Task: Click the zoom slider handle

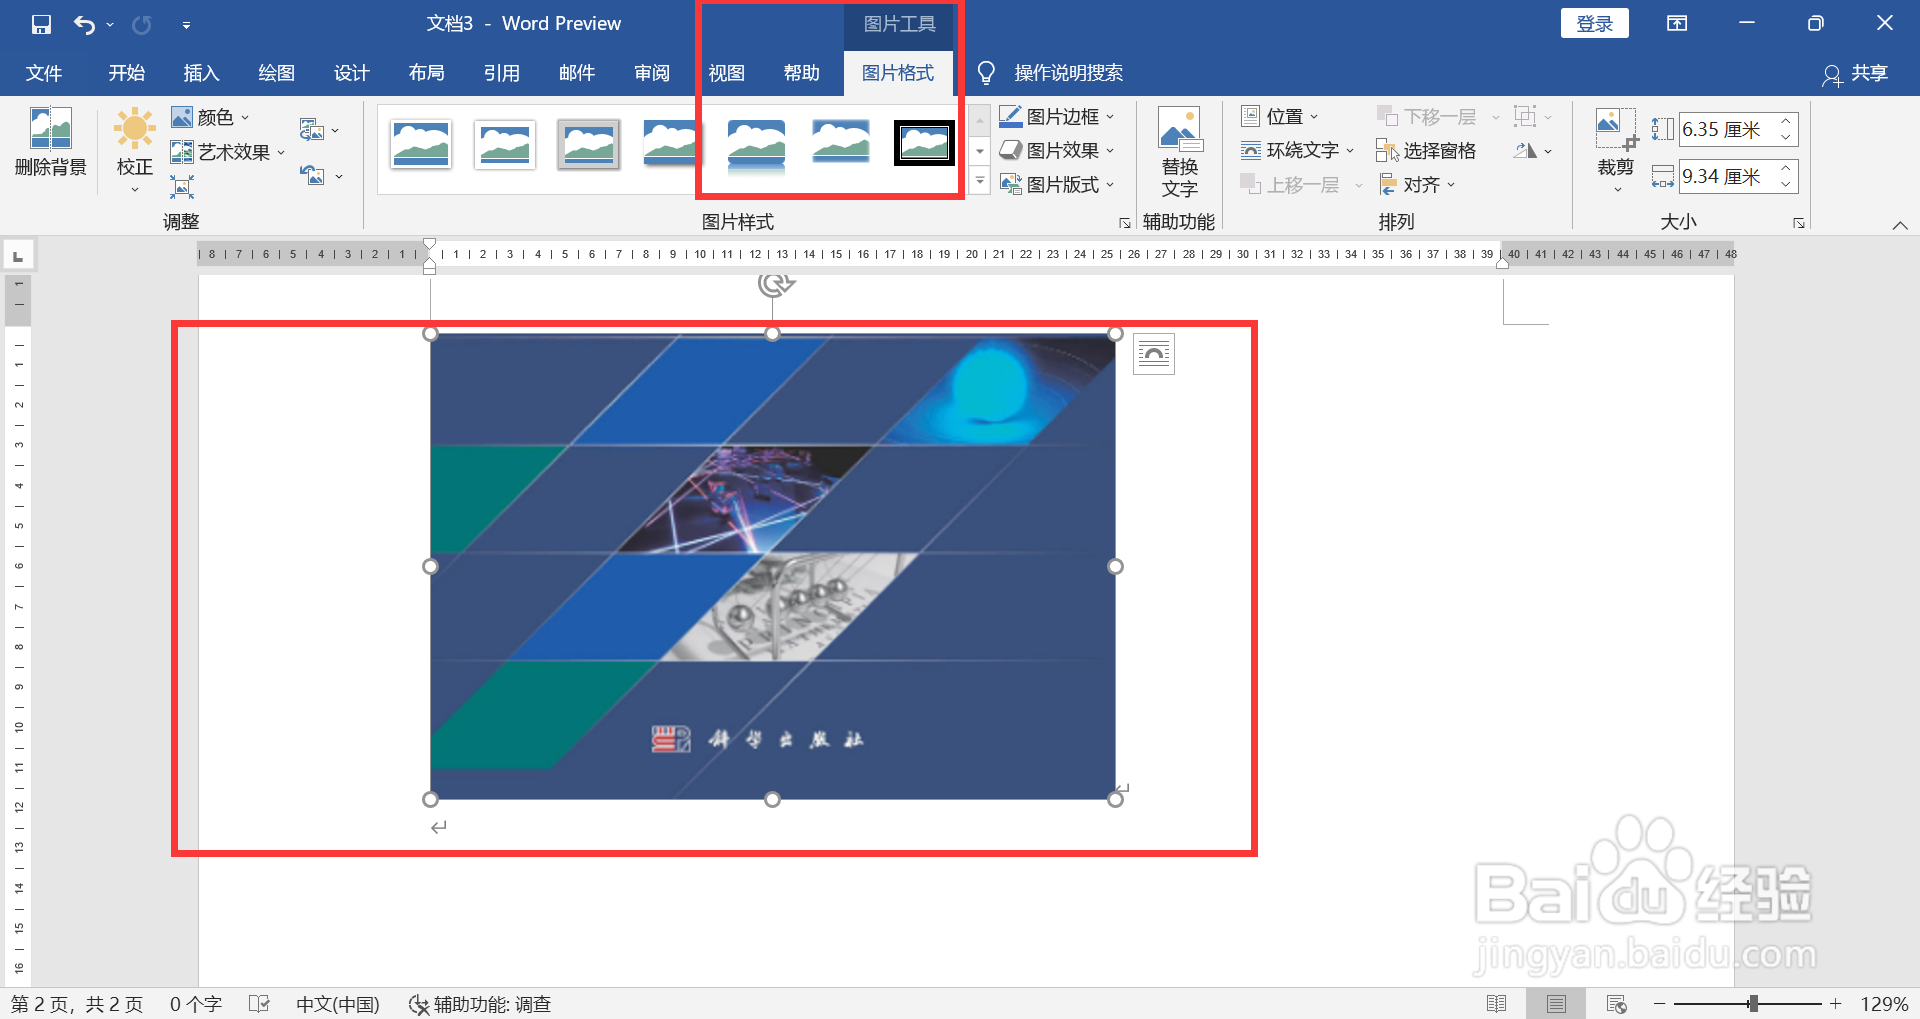Action: 1753,1003
